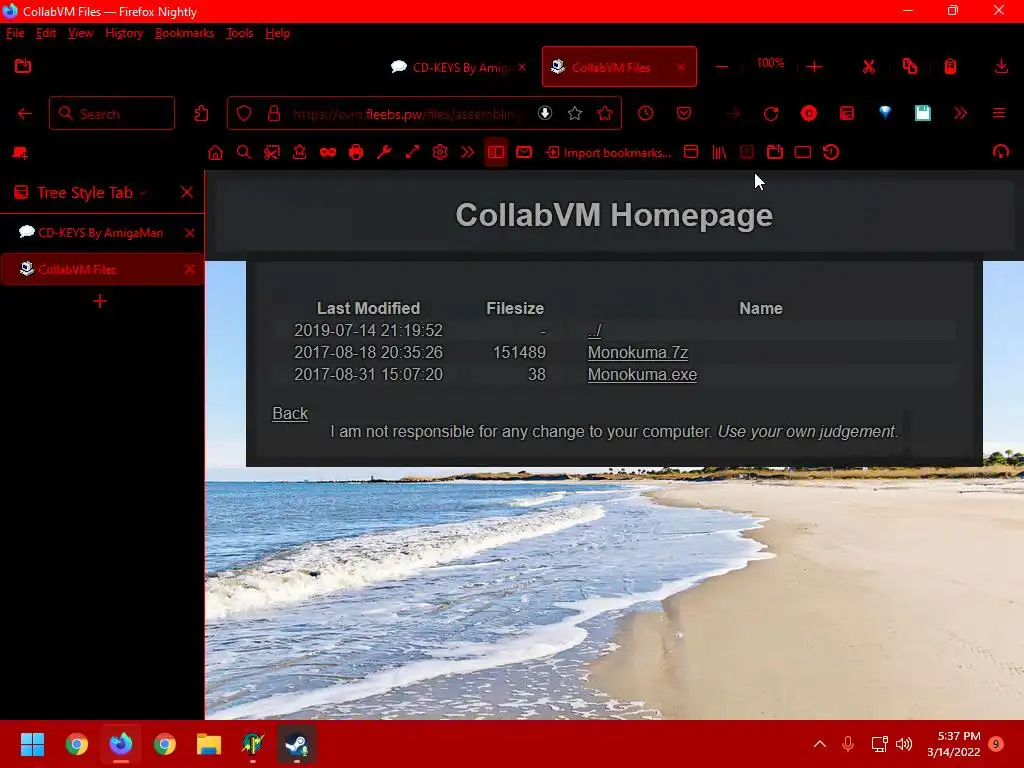Open the Windows Start menu

point(32,744)
